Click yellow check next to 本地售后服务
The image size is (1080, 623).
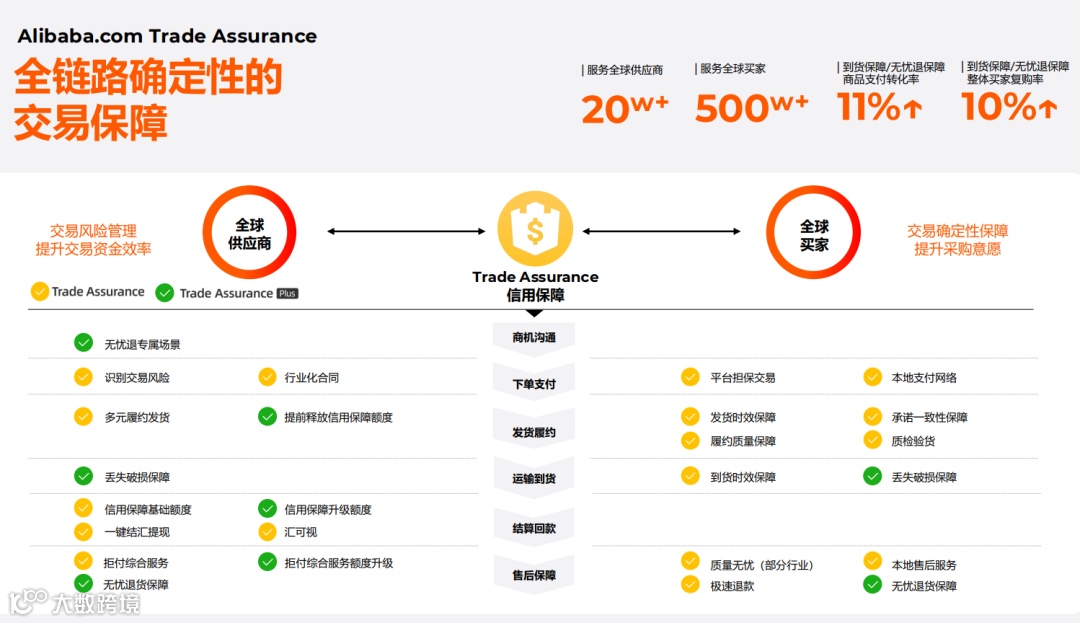pyautogui.click(x=873, y=562)
